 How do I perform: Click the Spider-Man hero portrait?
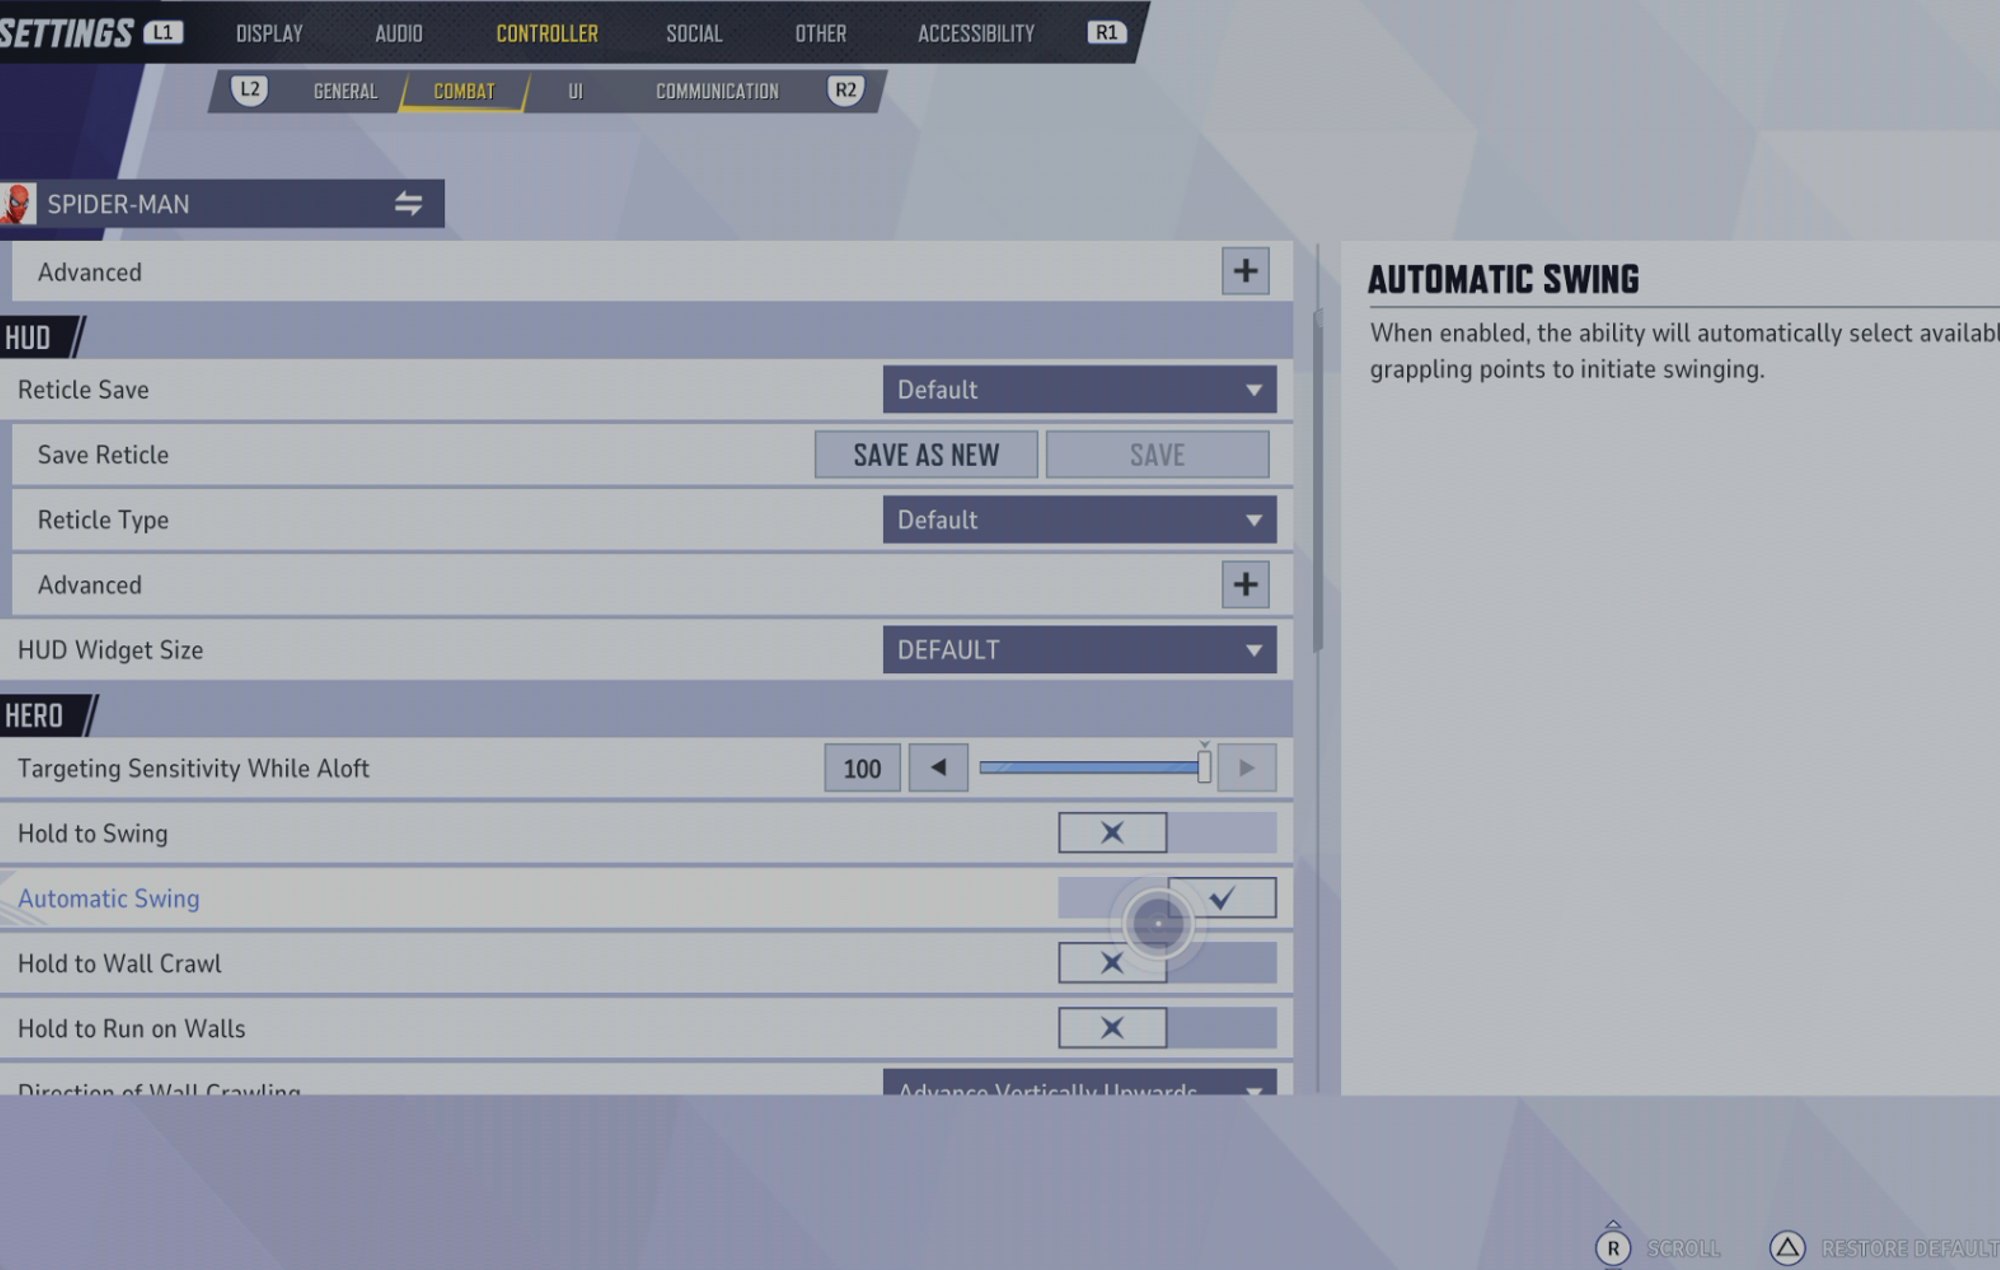coord(18,204)
